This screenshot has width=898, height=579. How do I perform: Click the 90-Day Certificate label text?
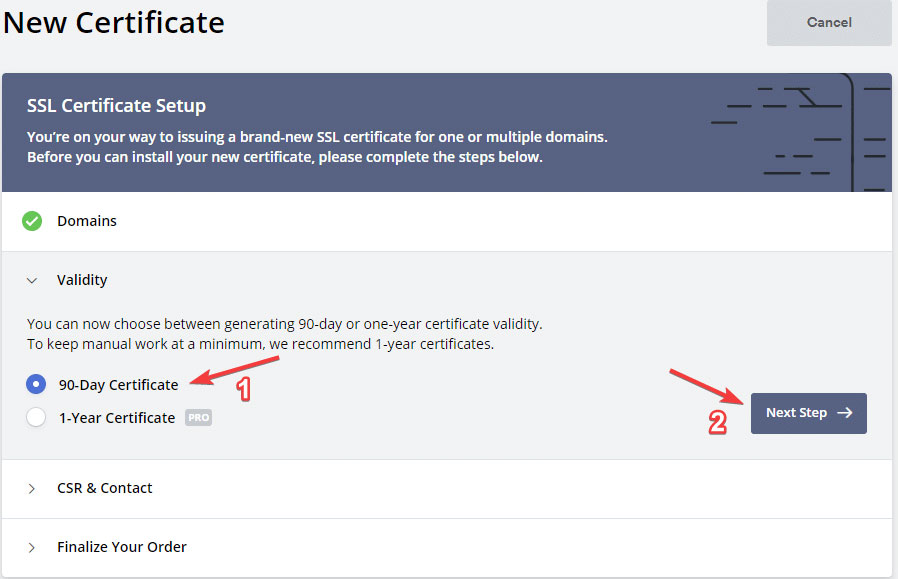[116, 384]
